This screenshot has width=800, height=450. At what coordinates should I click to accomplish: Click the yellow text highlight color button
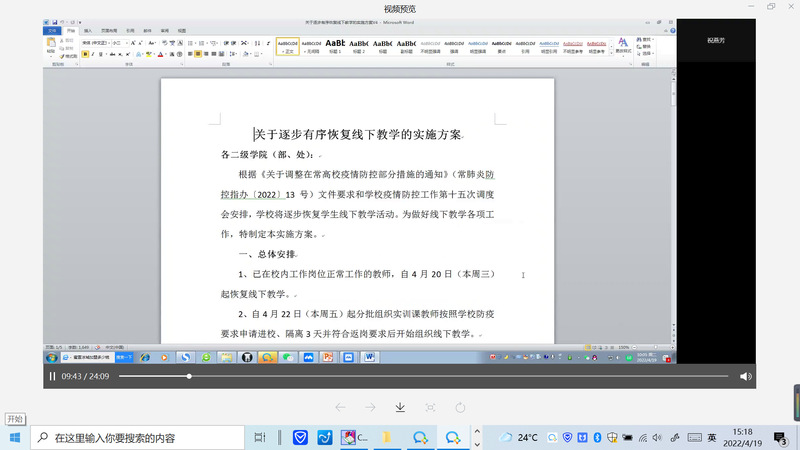click(148, 54)
